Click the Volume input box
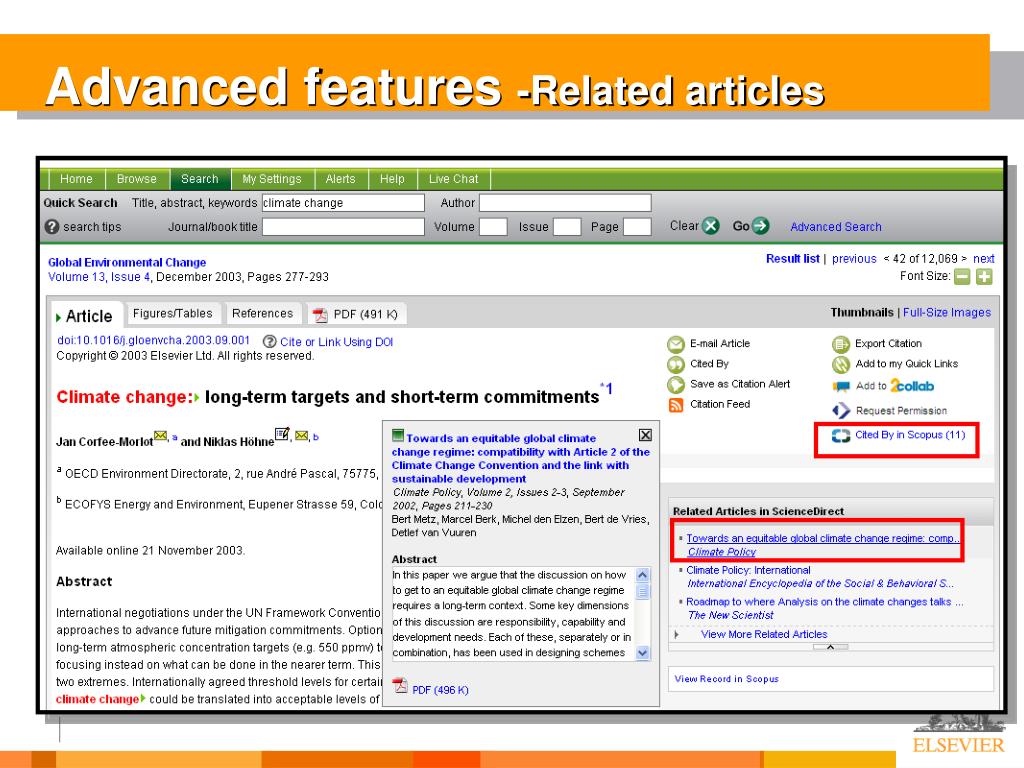 [493, 227]
